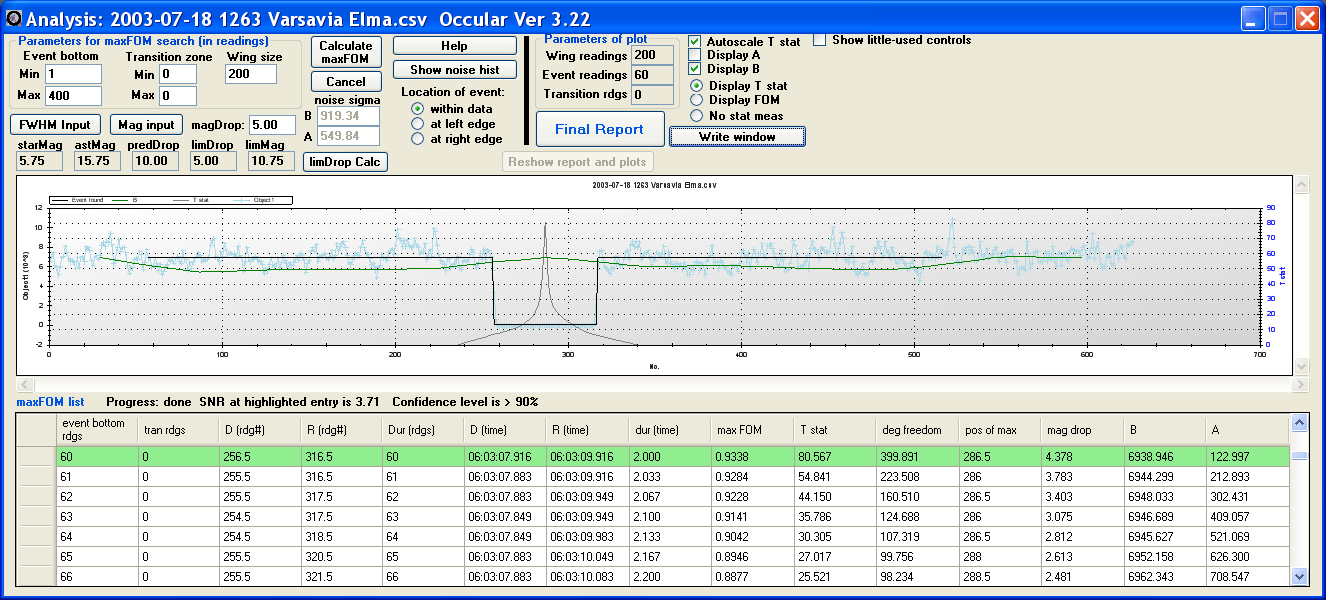1326x600 pixels.
Task: Select event location within data
Action: (417, 109)
